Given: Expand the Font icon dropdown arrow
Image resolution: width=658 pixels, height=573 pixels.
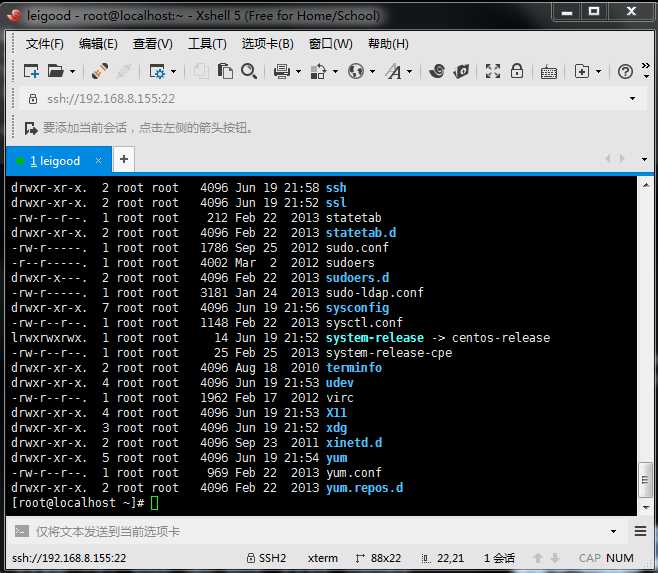Looking at the screenshot, I should 410,72.
